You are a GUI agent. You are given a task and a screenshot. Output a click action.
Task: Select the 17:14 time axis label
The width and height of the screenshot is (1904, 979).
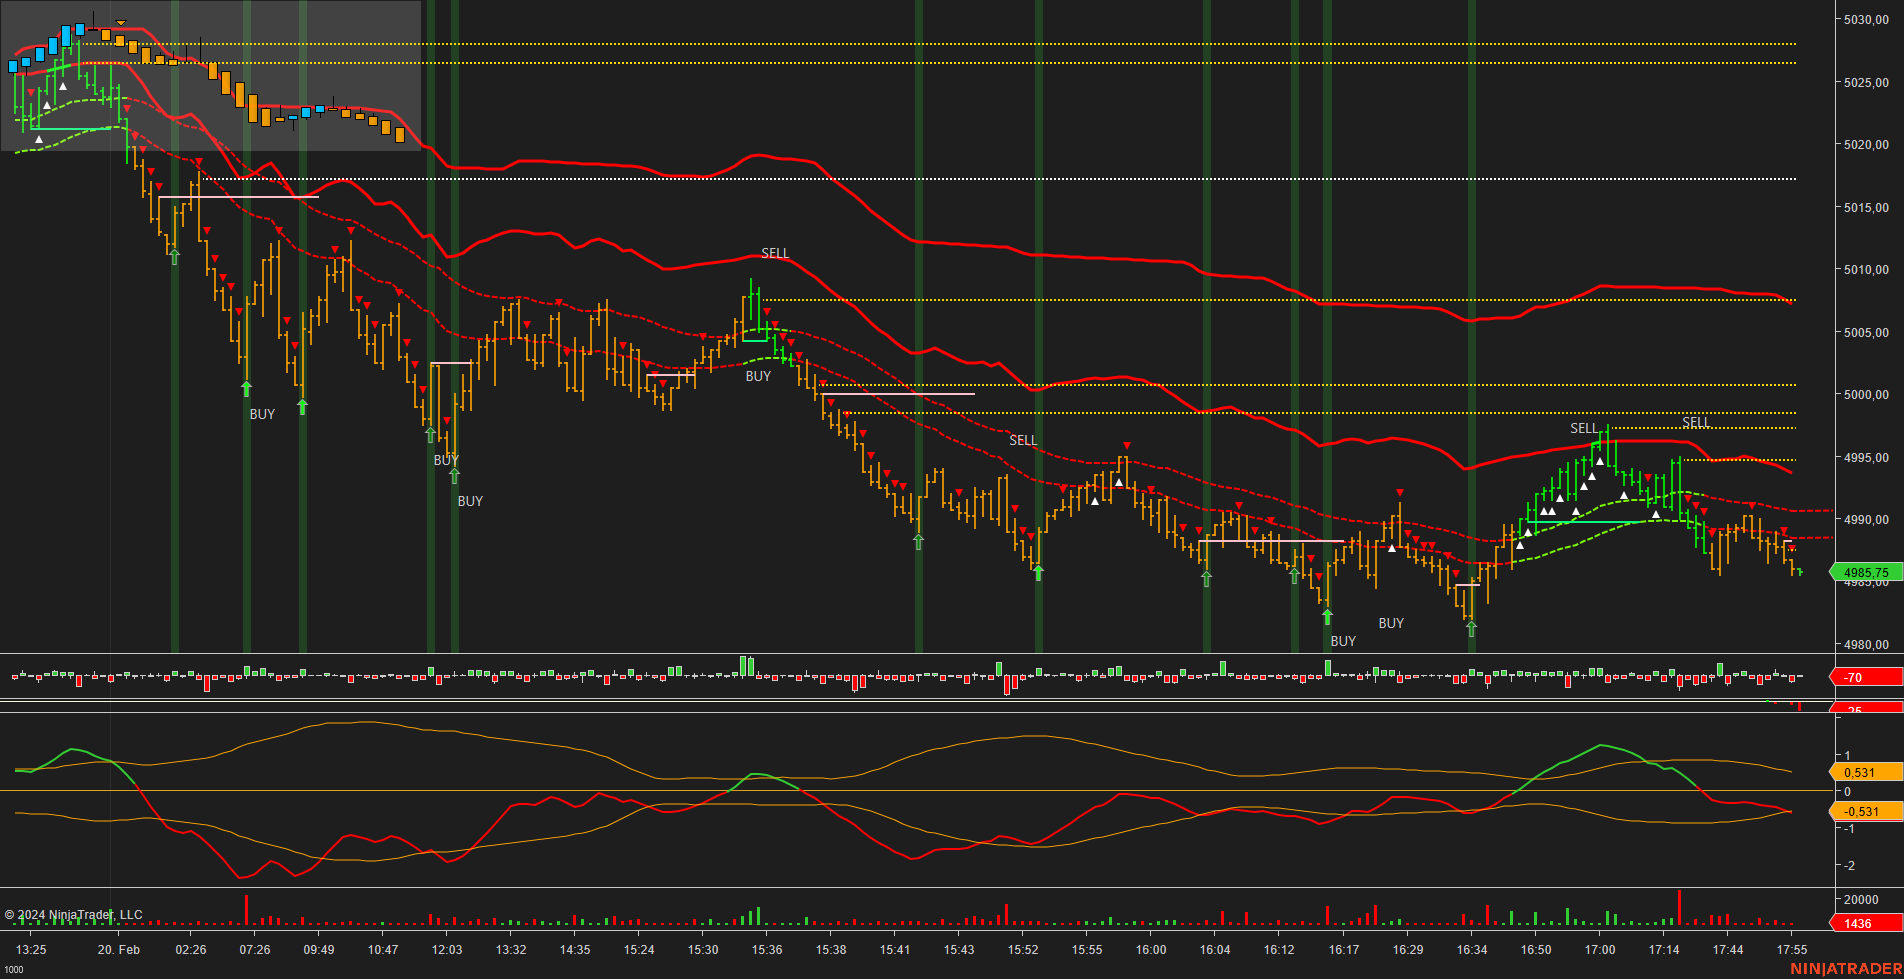[1664, 950]
